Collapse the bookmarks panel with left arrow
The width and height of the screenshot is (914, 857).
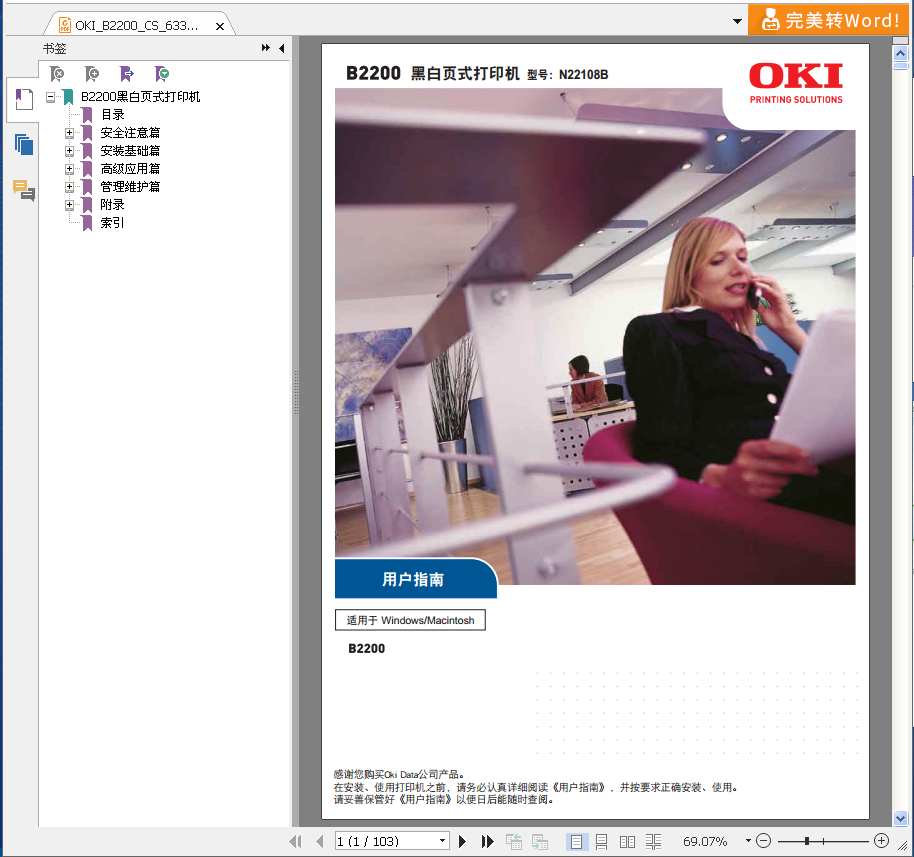click(x=282, y=48)
